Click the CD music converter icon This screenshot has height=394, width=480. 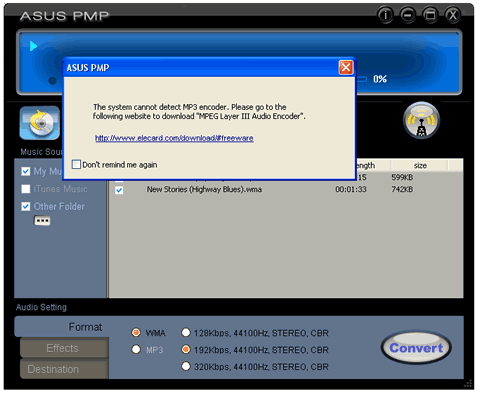pyautogui.click(x=40, y=123)
